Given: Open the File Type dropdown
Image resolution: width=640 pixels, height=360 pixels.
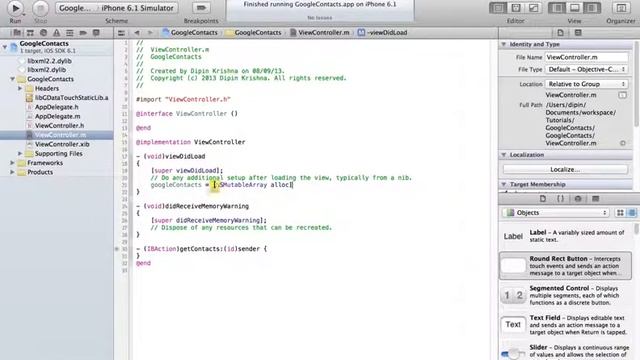Looking at the screenshot, I should click(x=587, y=69).
